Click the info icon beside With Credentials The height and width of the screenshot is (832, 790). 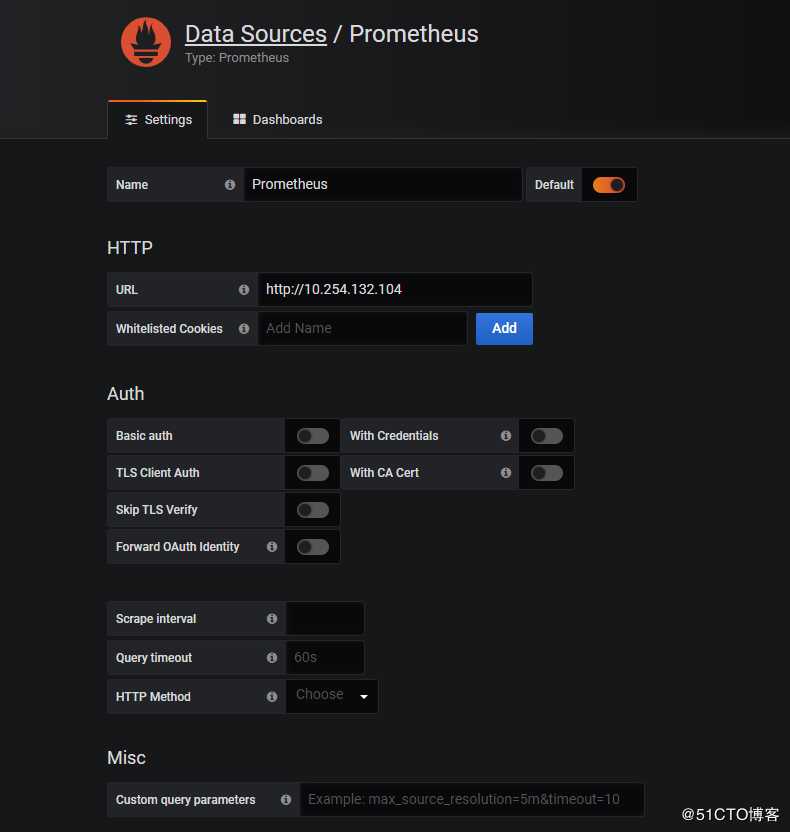pyautogui.click(x=506, y=436)
